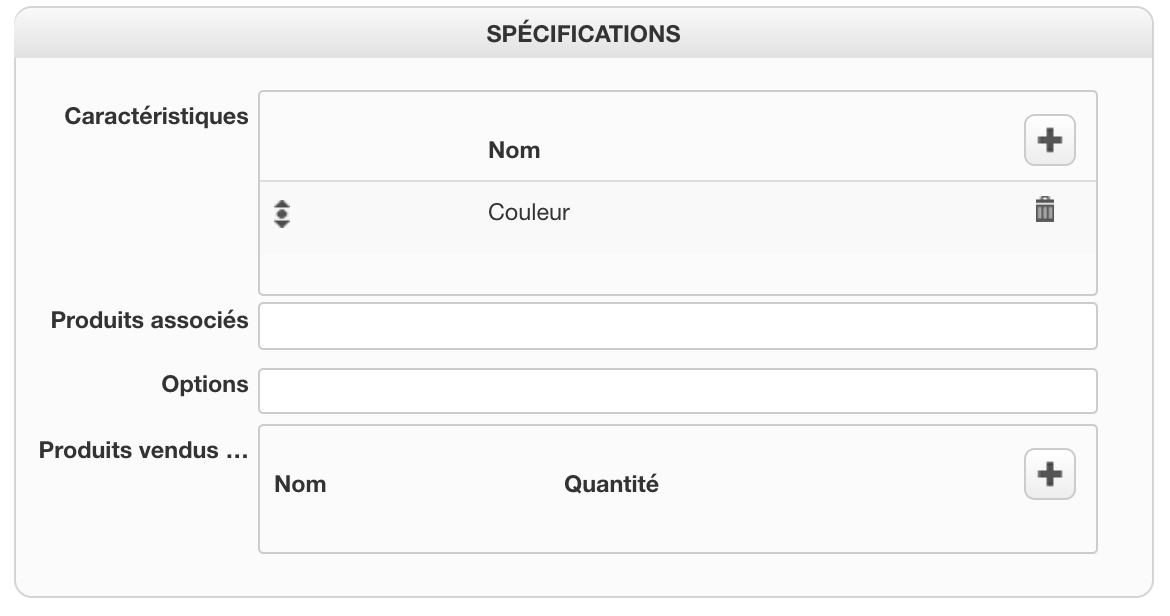Click empty area below the Couleur row
Image resolution: width=1170 pixels, height=616 pixels.
point(677,273)
